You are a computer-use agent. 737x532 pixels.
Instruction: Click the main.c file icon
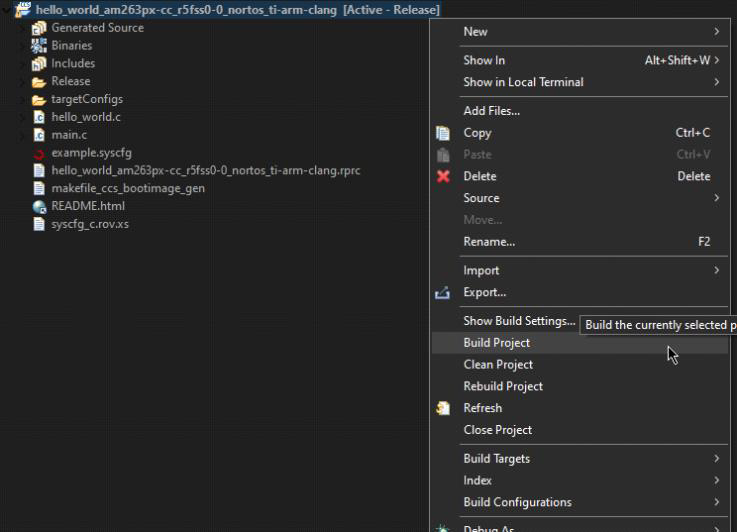(x=40, y=135)
